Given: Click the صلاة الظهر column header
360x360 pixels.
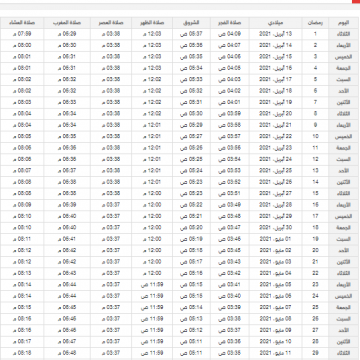Looking at the screenshot, I should (152, 23).
